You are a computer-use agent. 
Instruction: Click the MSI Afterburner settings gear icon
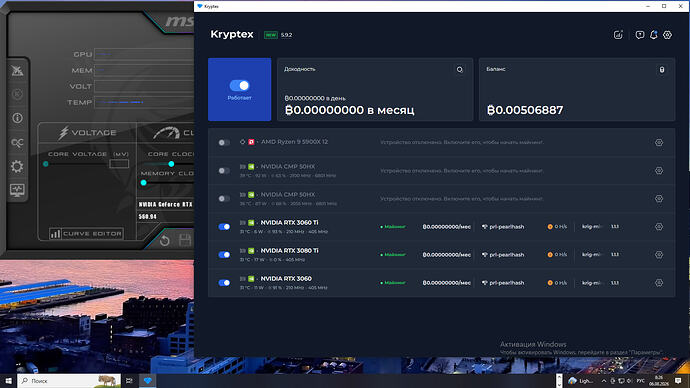17,166
